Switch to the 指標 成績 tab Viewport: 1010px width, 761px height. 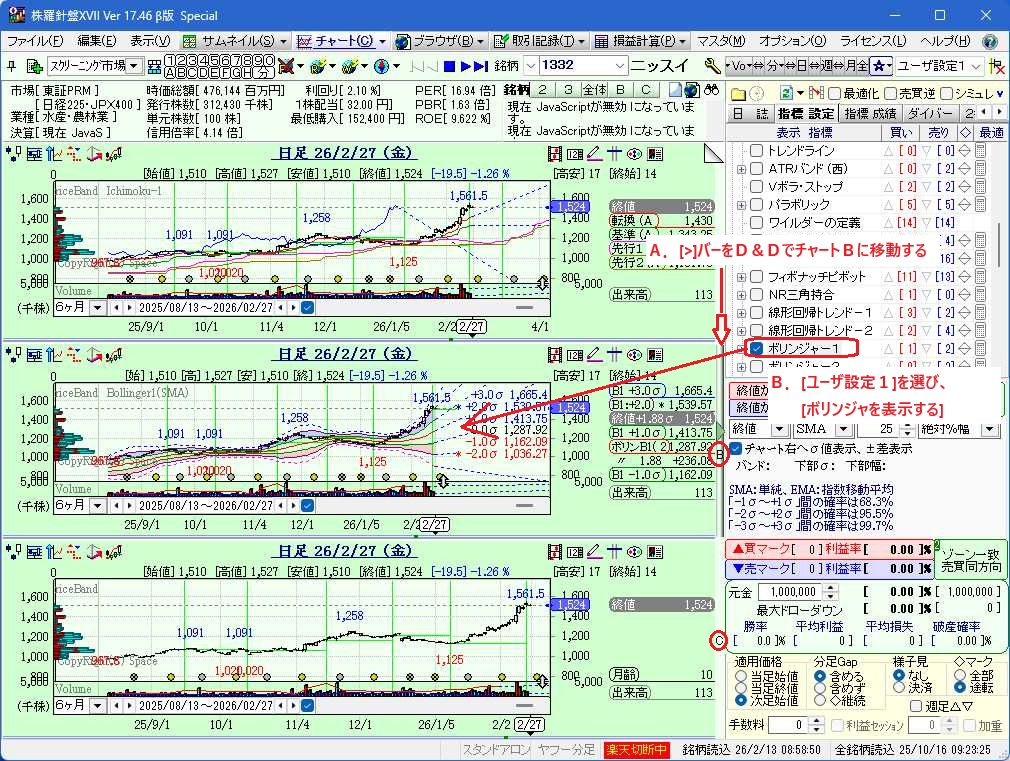(870, 114)
